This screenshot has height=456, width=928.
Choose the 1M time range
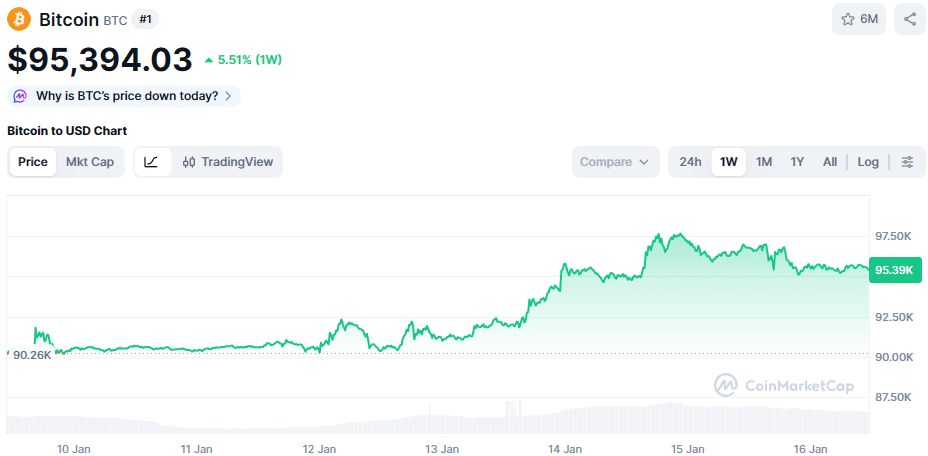[764, 162]
